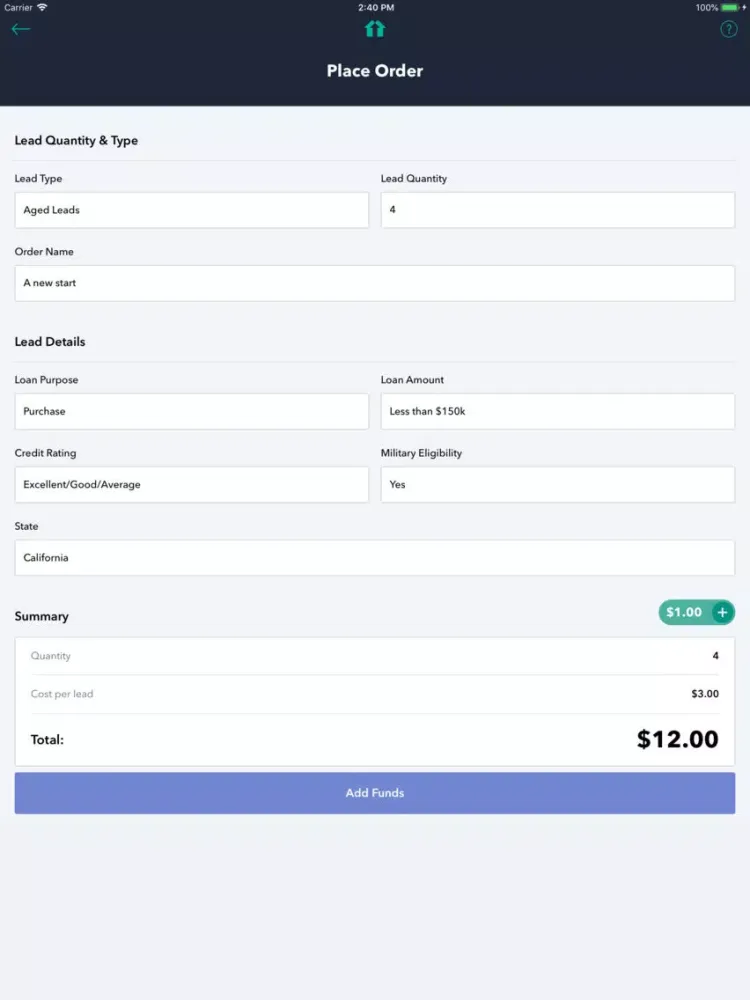
Task: Open the Credit Rating selector
Action: click(191, 485)
